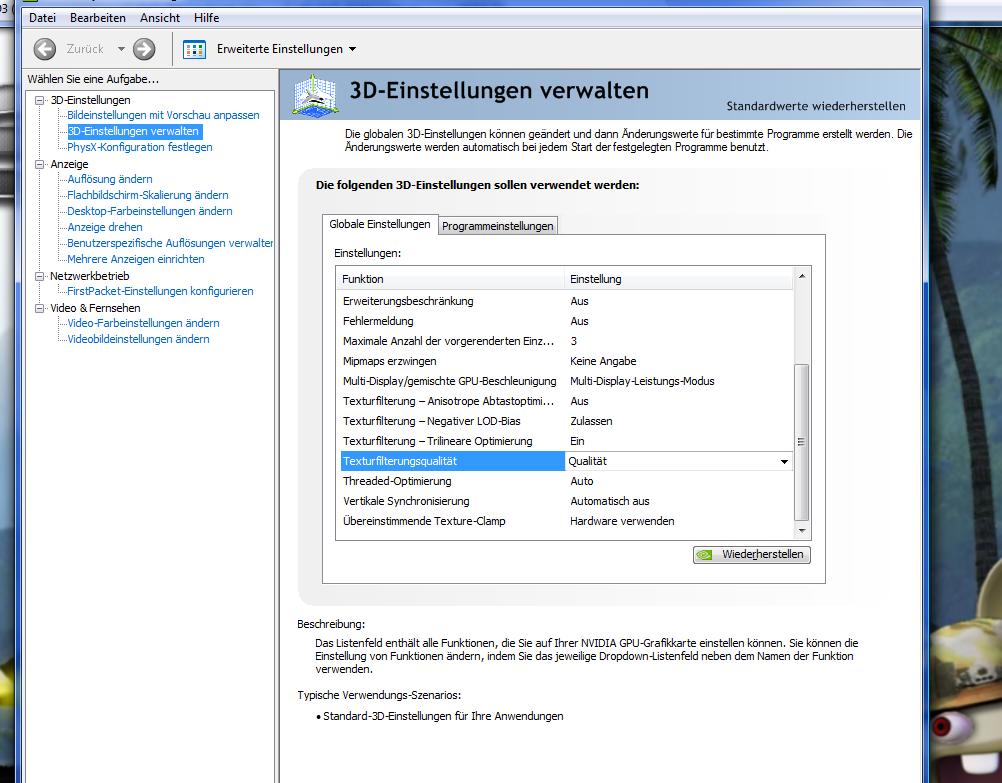1002x783 pixels.
Task: Click the settings list scroll up arrow
Action: point(801,276)
